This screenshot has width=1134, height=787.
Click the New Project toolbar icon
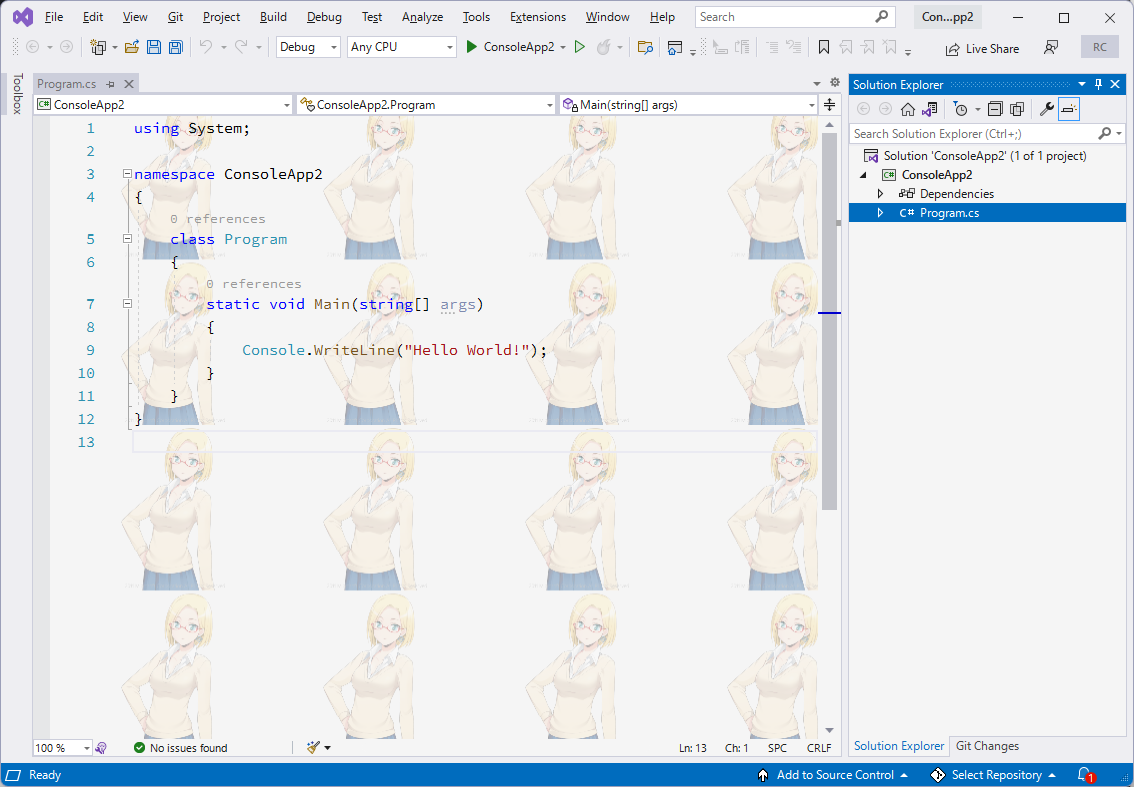[98, 47]
